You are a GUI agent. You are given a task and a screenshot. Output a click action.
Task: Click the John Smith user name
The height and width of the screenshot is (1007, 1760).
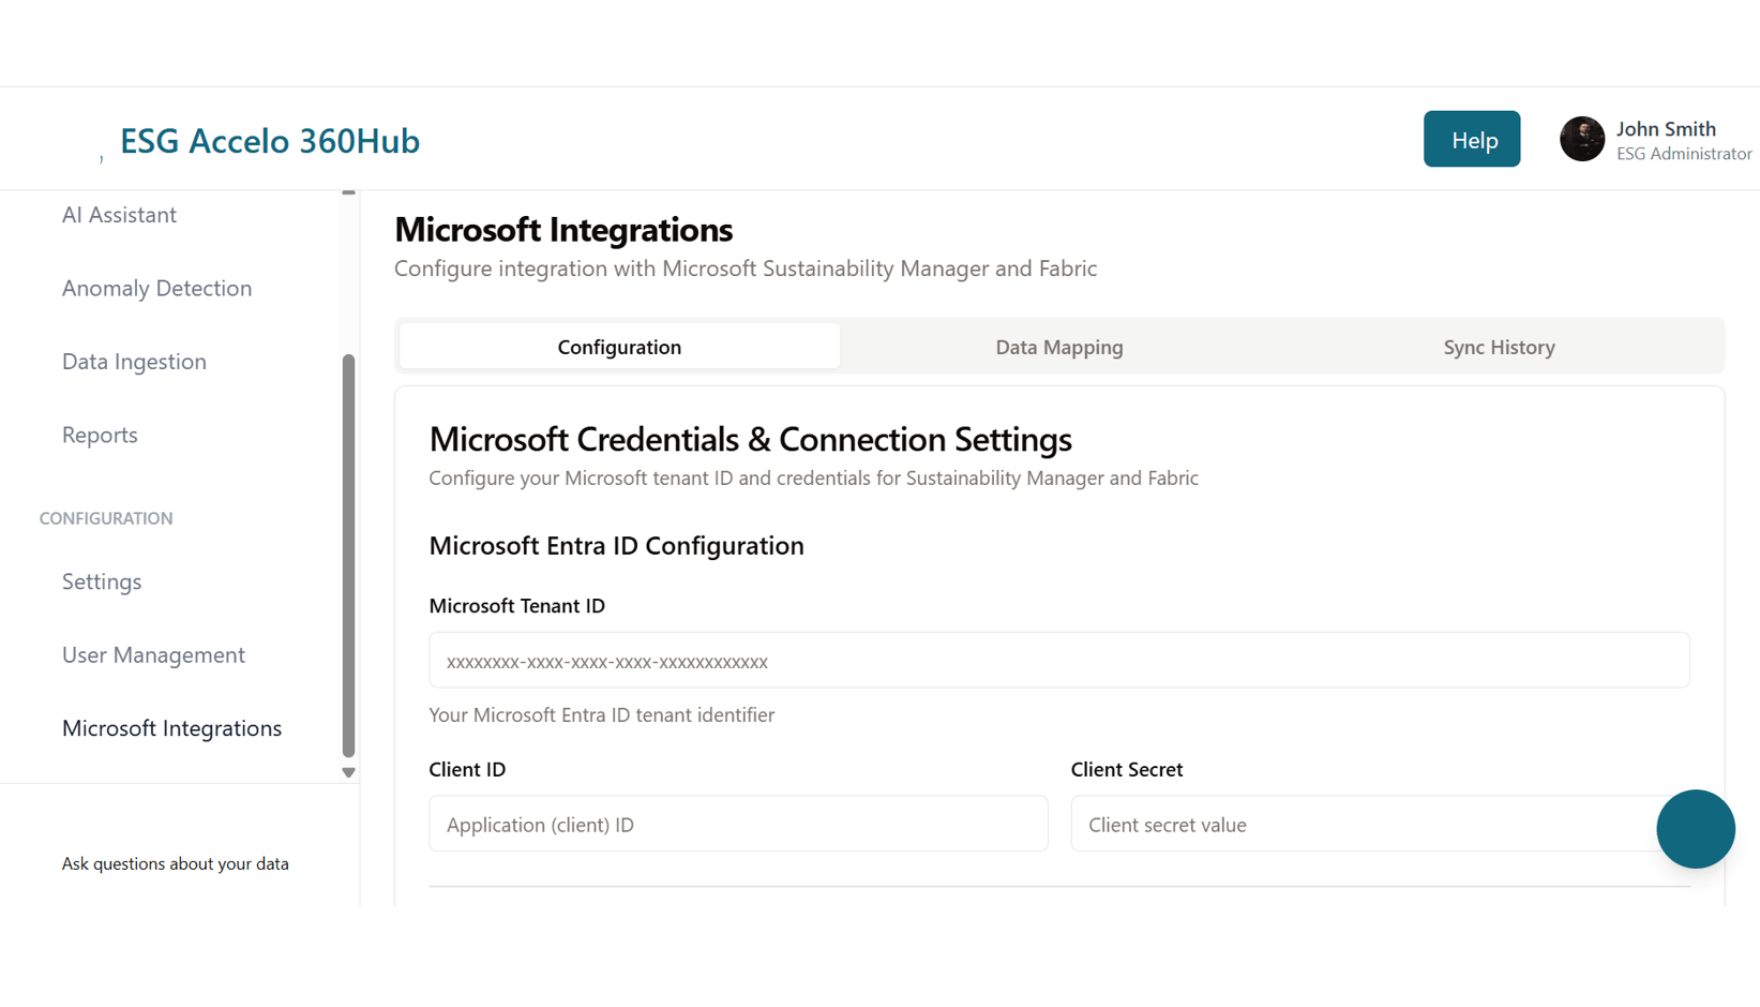pos(1665,129)
